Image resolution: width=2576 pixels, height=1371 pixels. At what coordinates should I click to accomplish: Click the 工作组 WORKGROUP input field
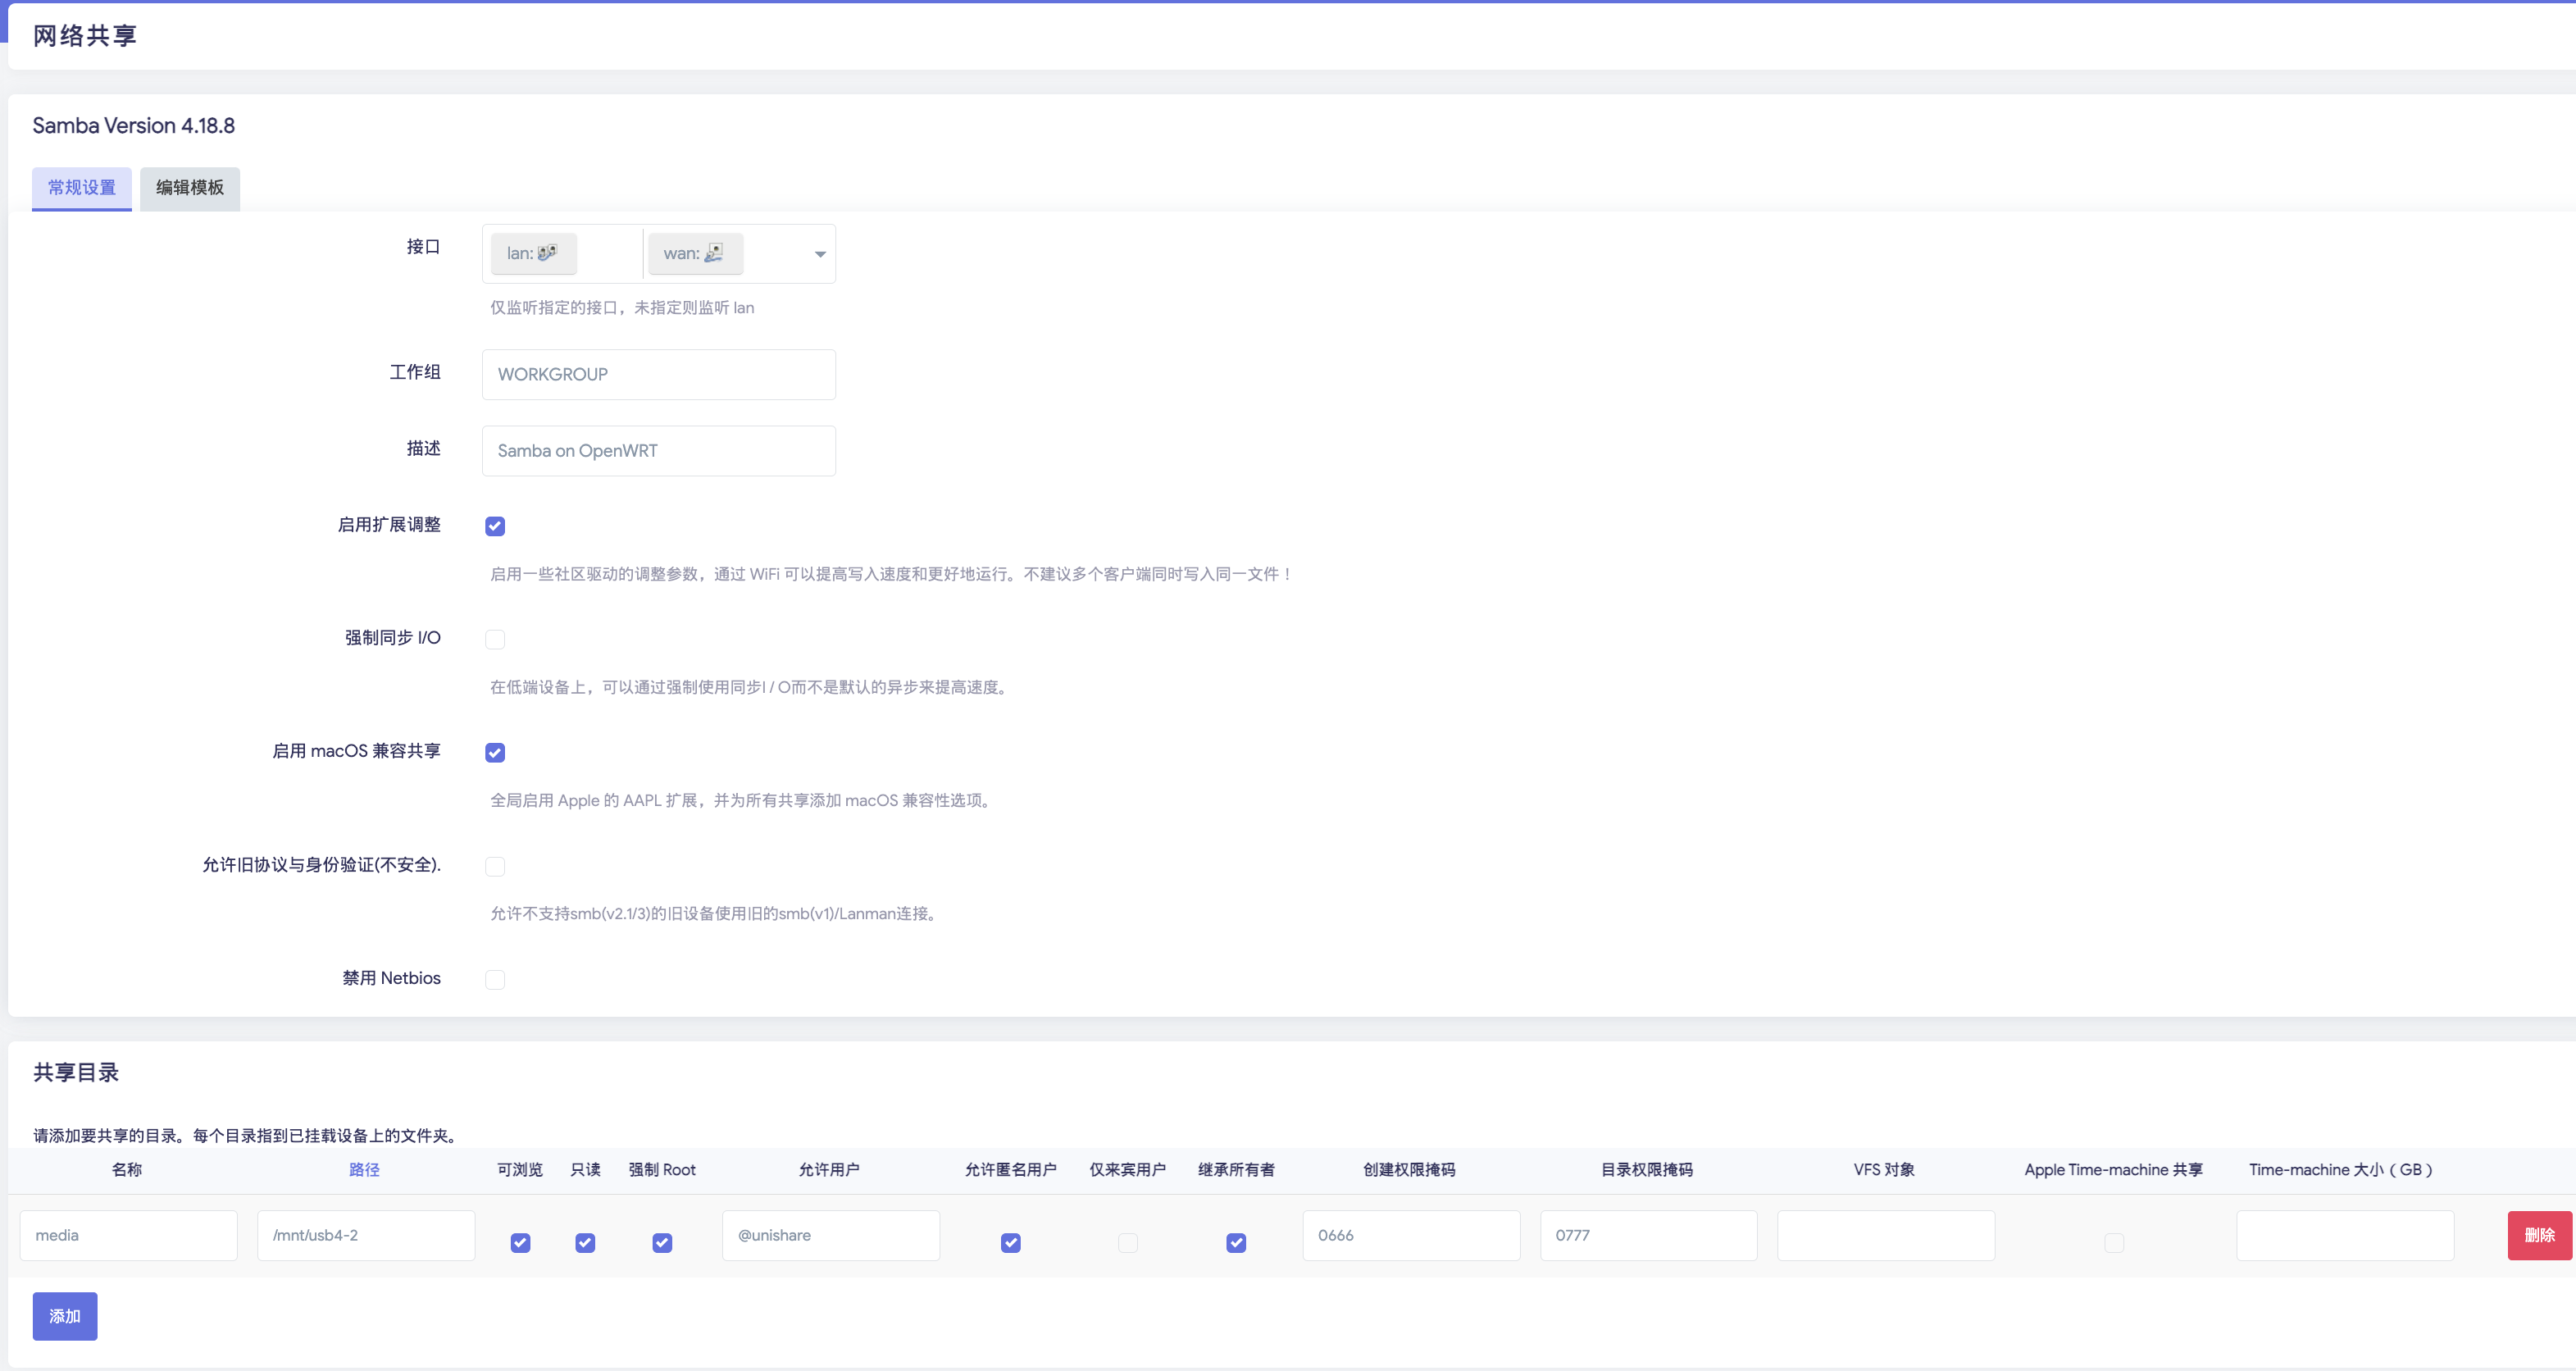(658, 374)
